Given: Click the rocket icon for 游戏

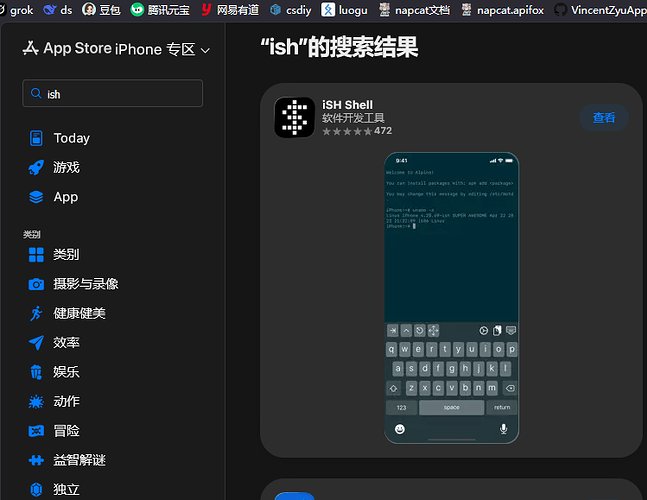Looking at the screenshot, I should [x=36, y=167].
